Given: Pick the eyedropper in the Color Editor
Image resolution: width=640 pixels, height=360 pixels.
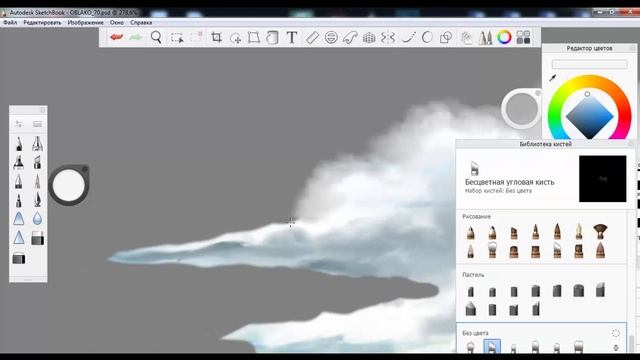Looking at the screenshot, I should pyautogui.click(x=553, y=78).
